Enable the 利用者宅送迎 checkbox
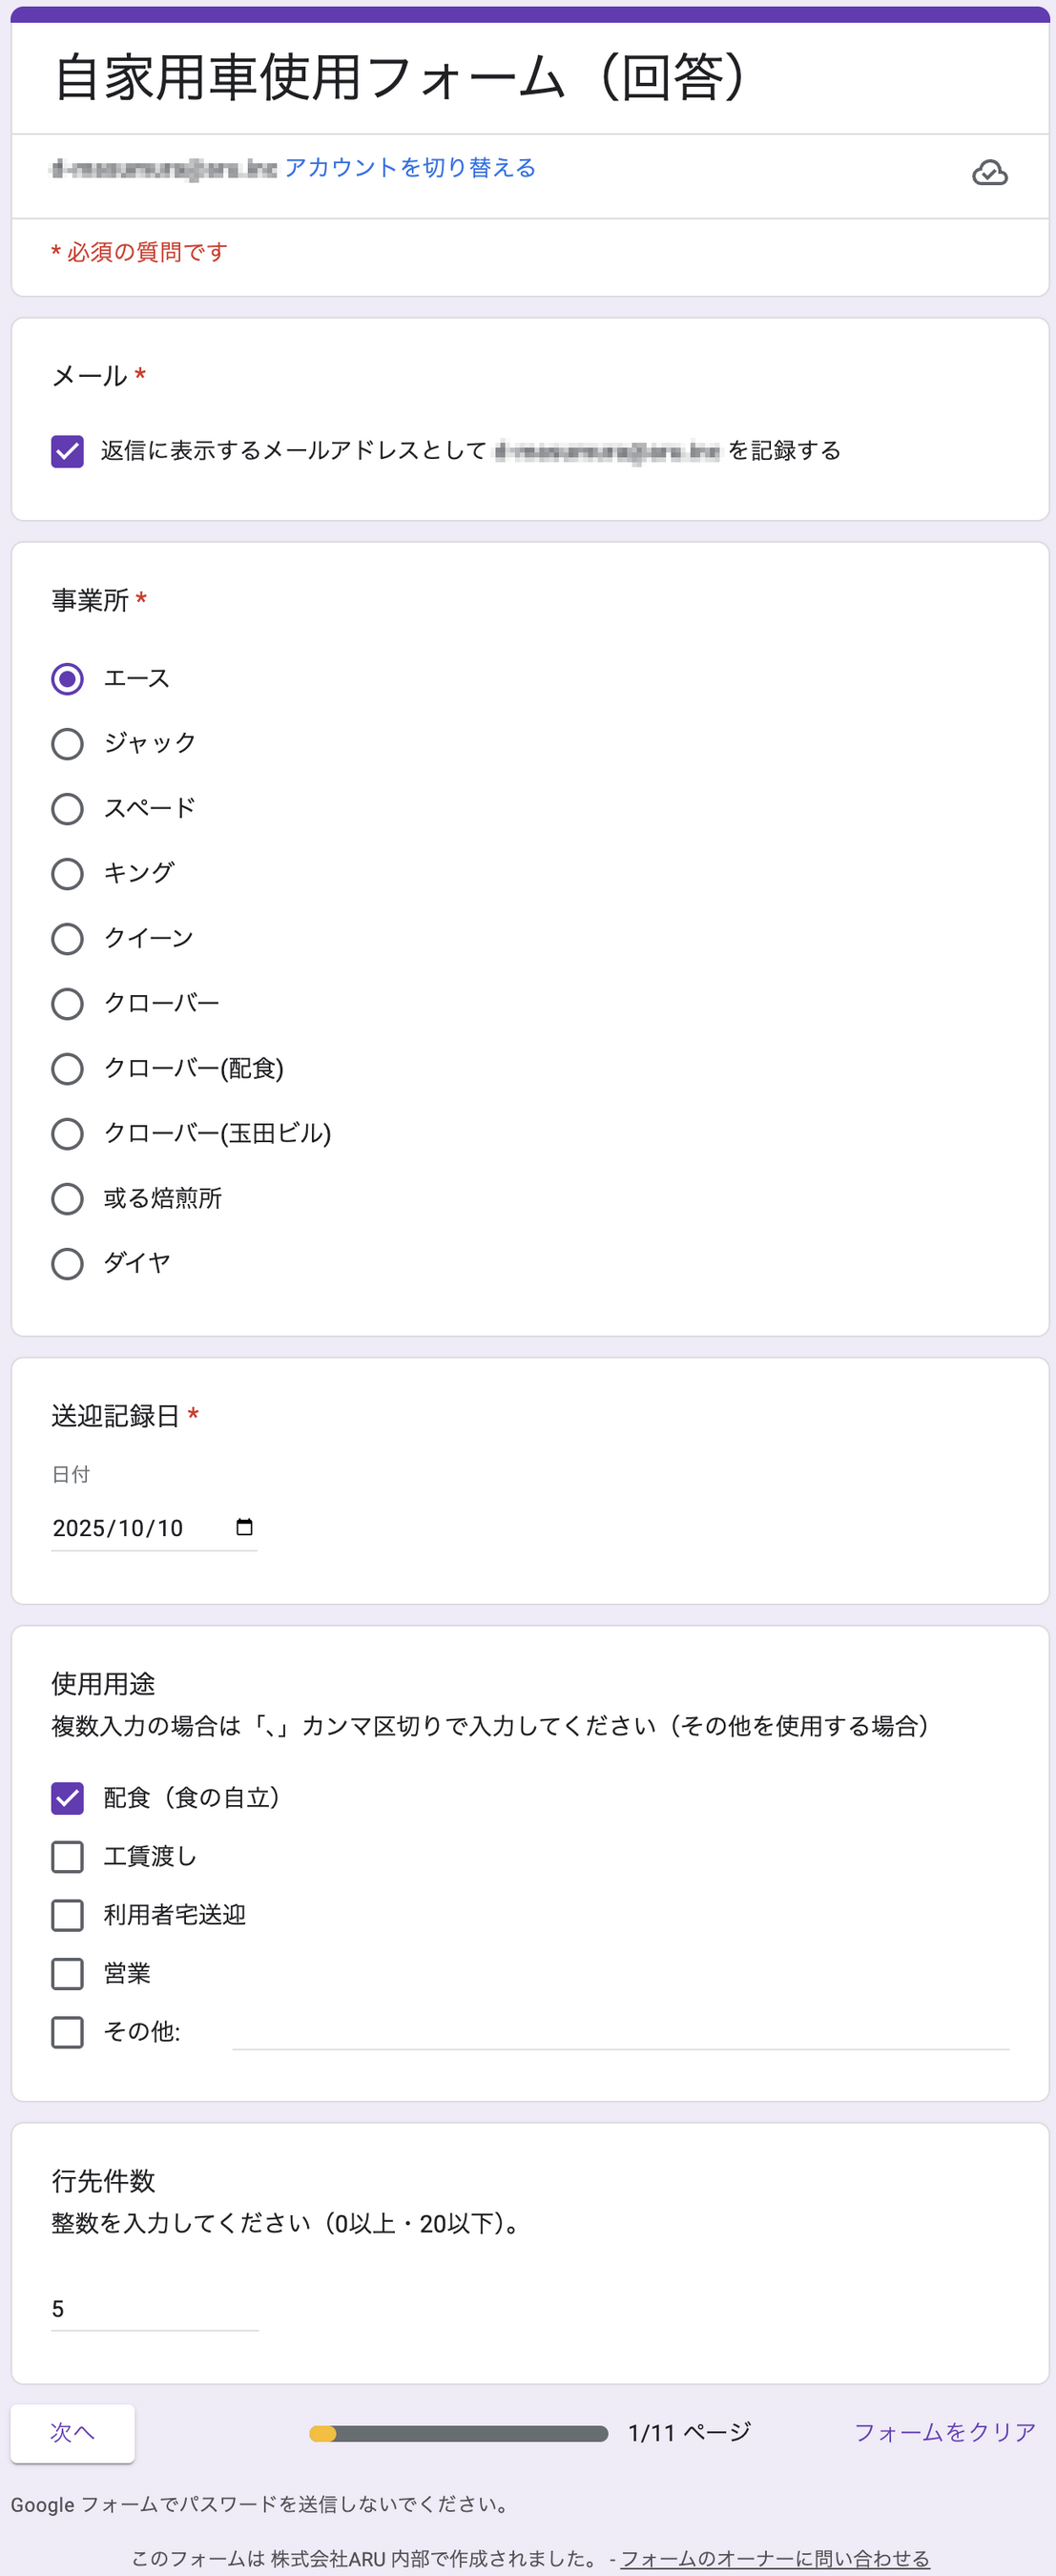The width and height of the screenshot is (1056, 2576). click(67, 1915)
